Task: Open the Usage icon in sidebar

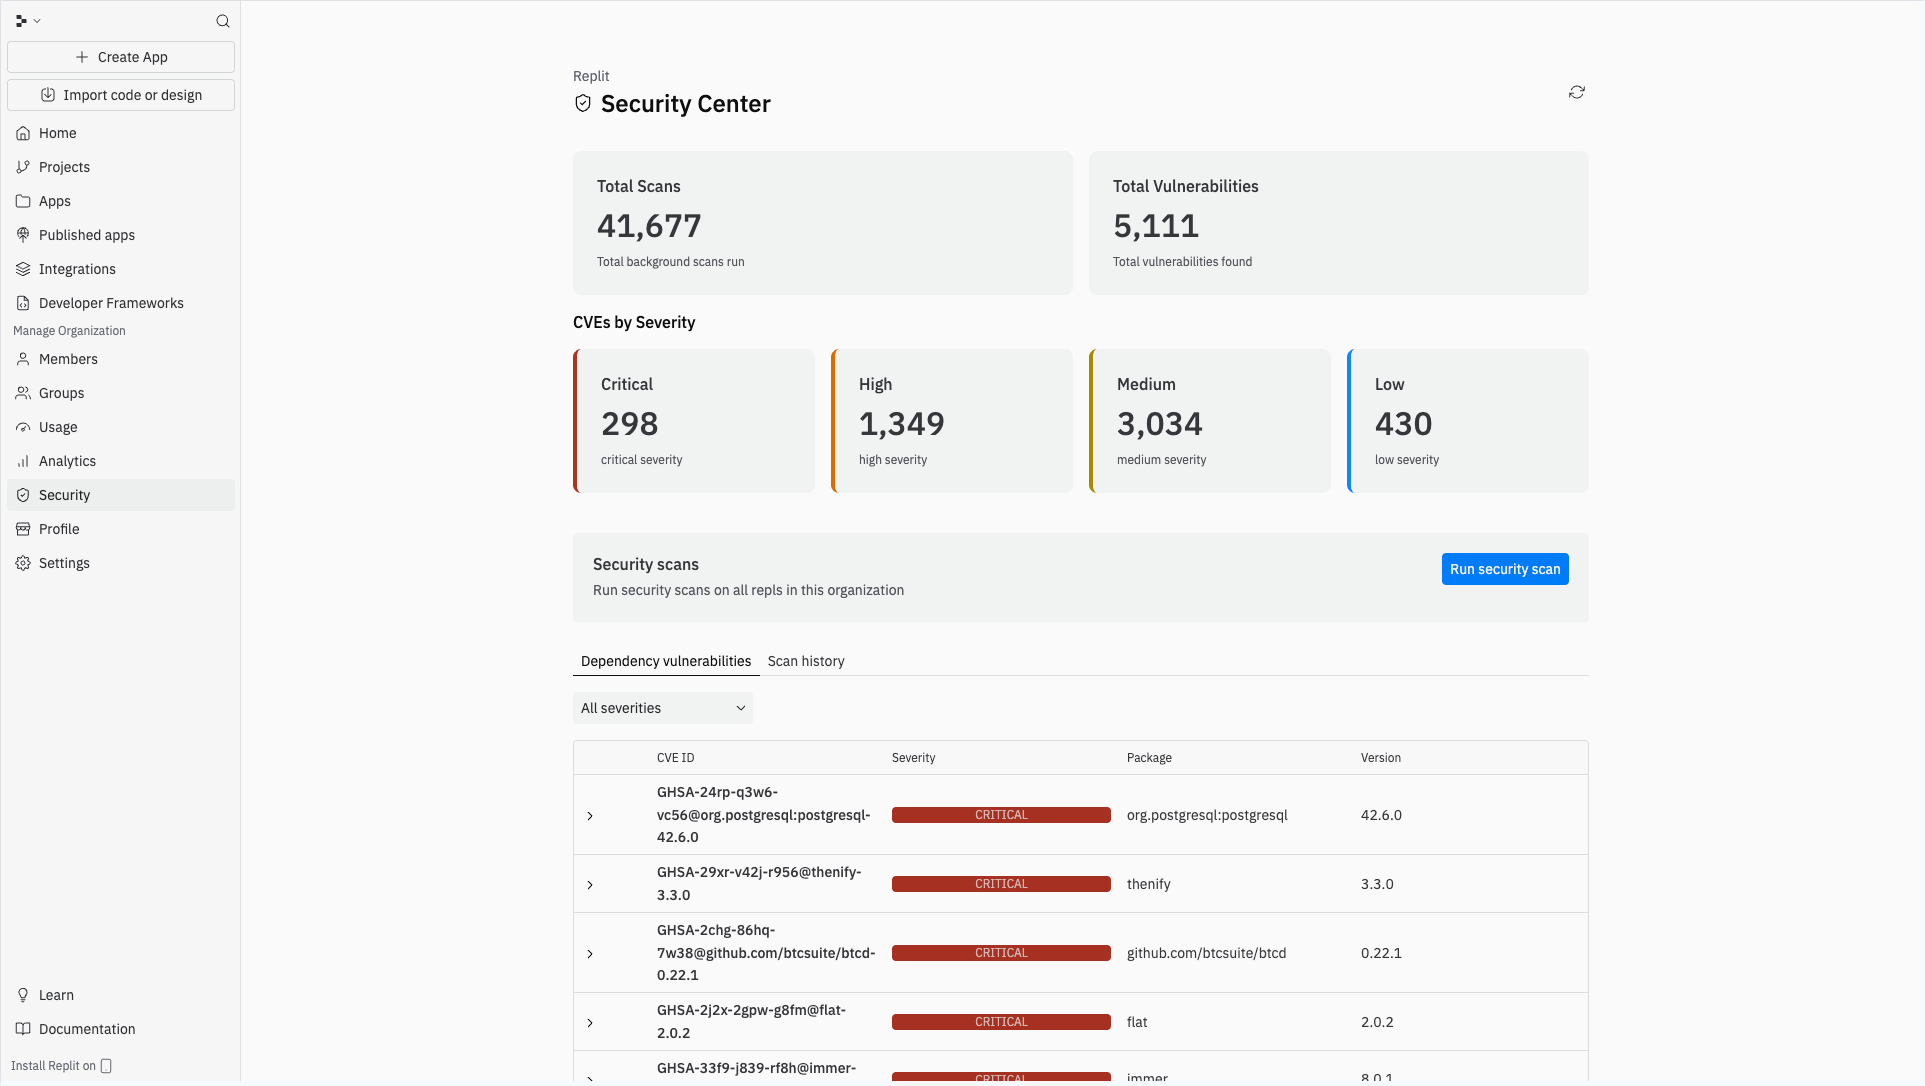Action: (x=22, y=427)
